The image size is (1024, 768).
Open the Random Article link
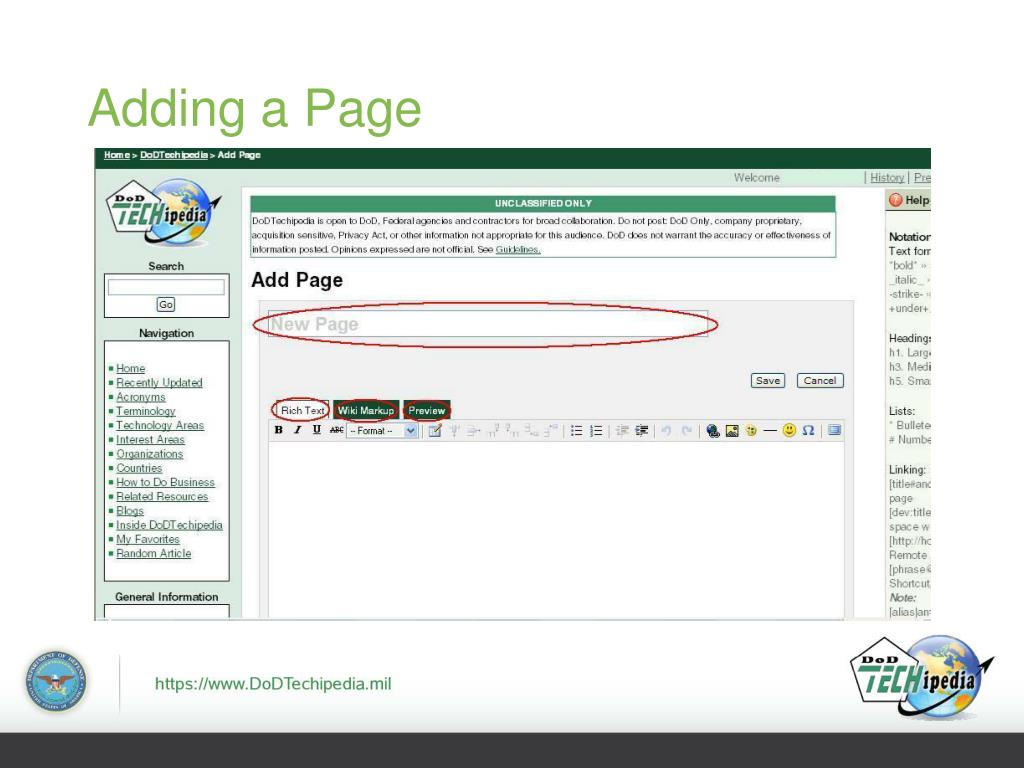click(x=153, y=554)
